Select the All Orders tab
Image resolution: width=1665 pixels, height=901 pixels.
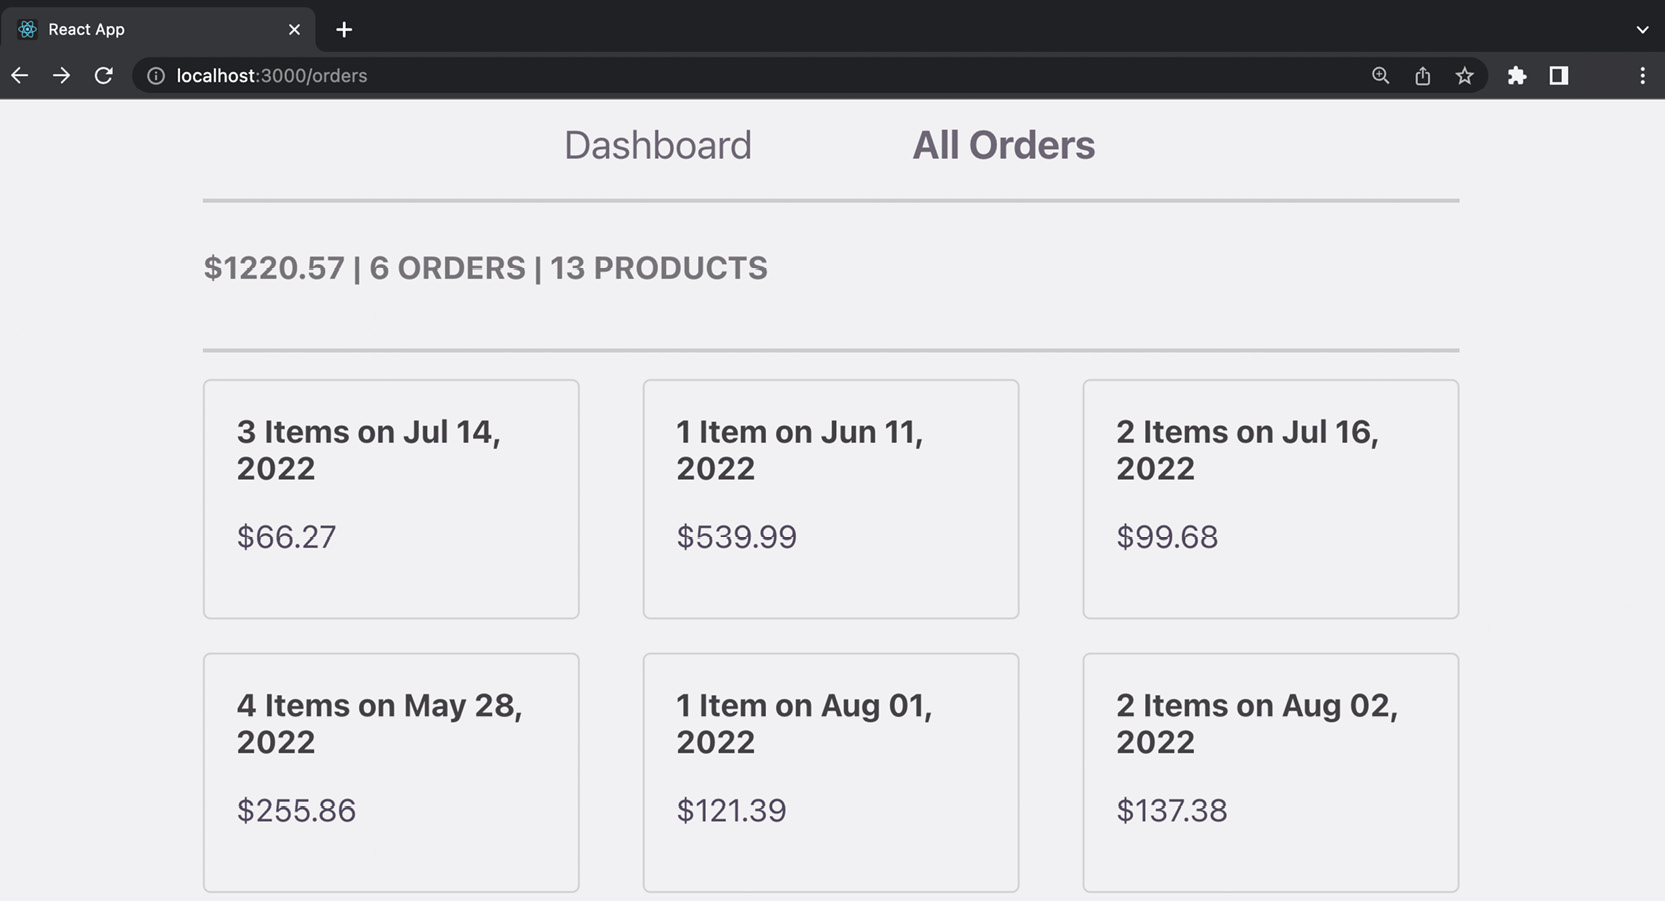point(1003,145)
